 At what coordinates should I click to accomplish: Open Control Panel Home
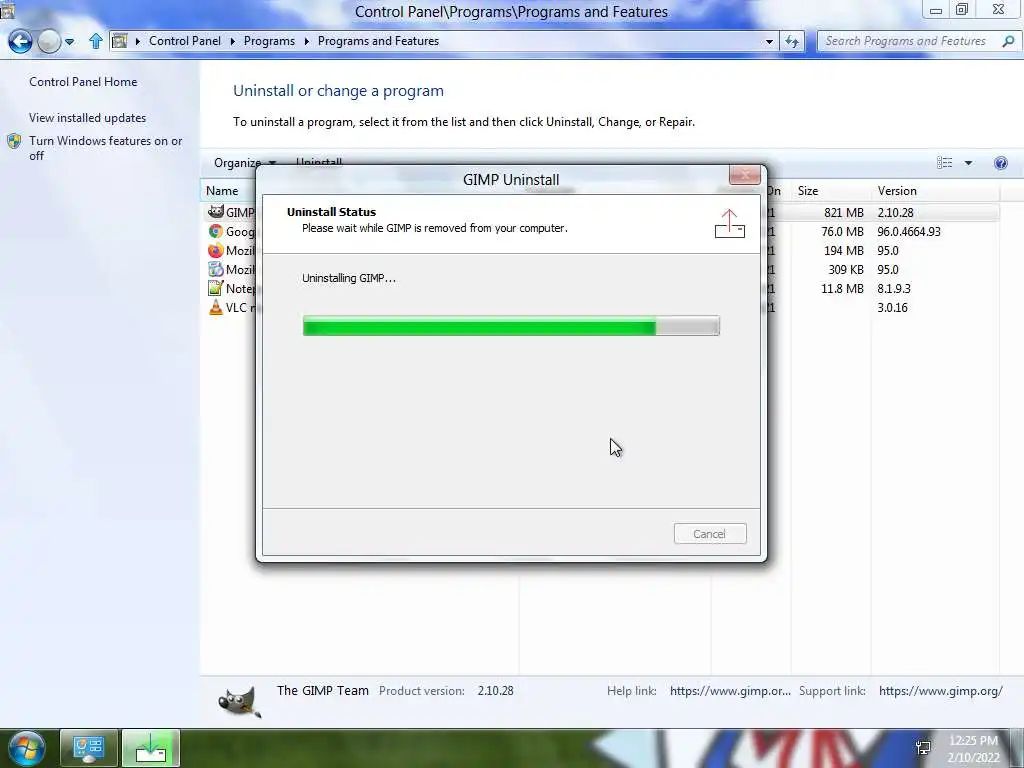point(83,82)
